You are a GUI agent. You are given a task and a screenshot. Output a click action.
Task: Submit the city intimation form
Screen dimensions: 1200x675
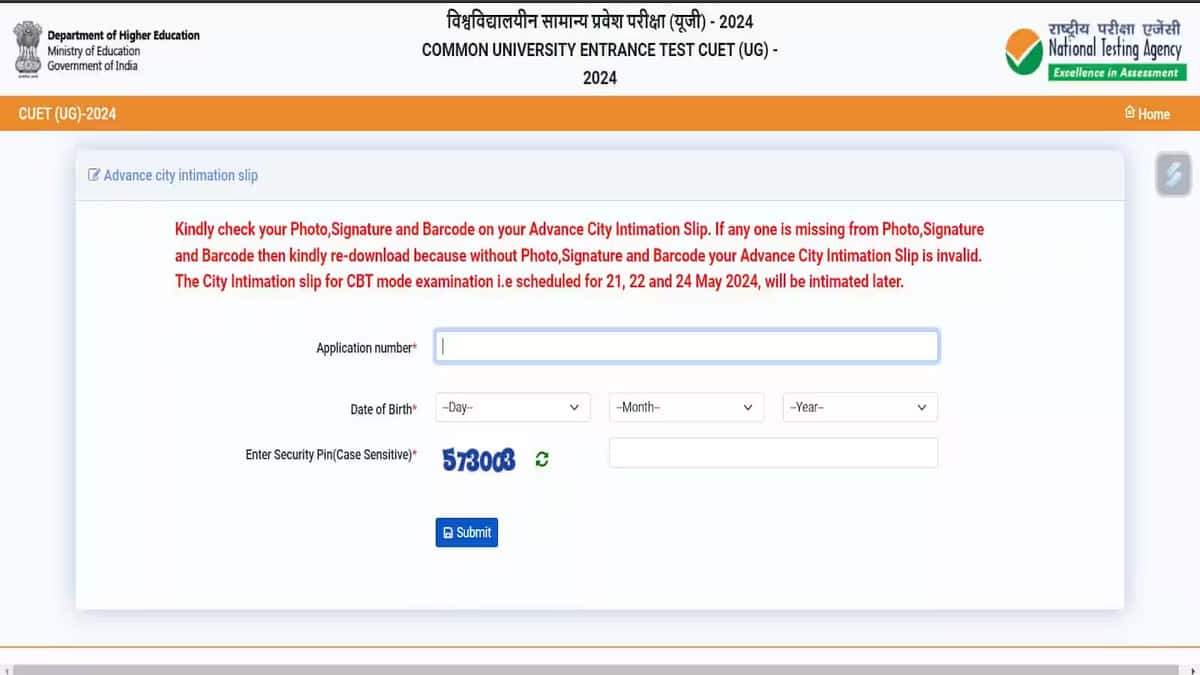coord(466,532)
